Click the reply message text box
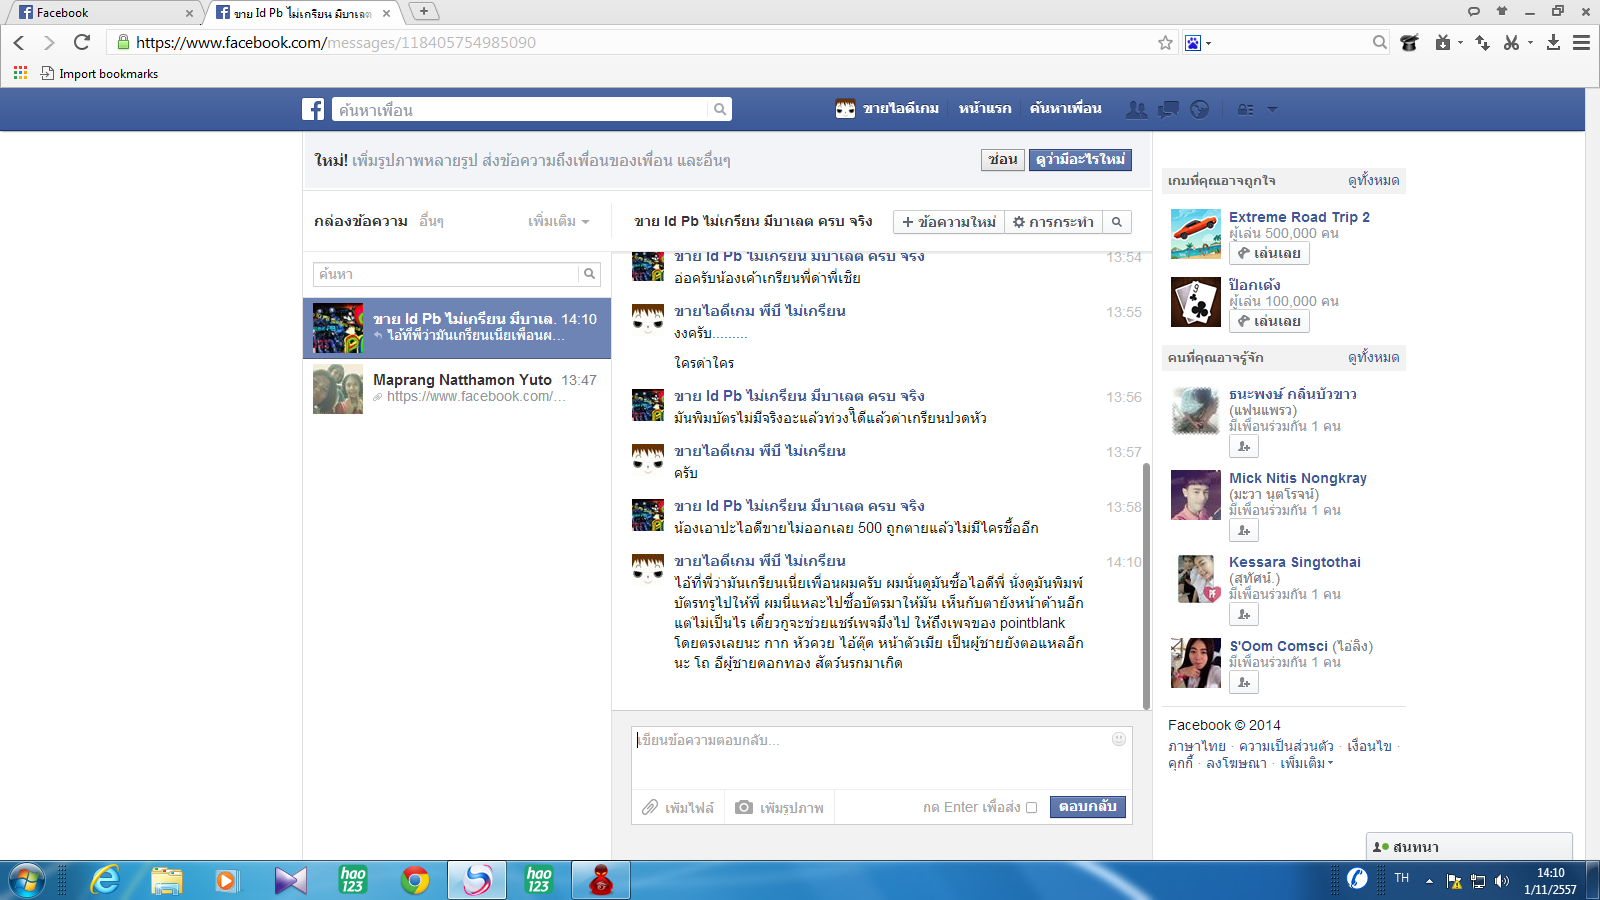The image size is (1600, 900). point(881,757)
